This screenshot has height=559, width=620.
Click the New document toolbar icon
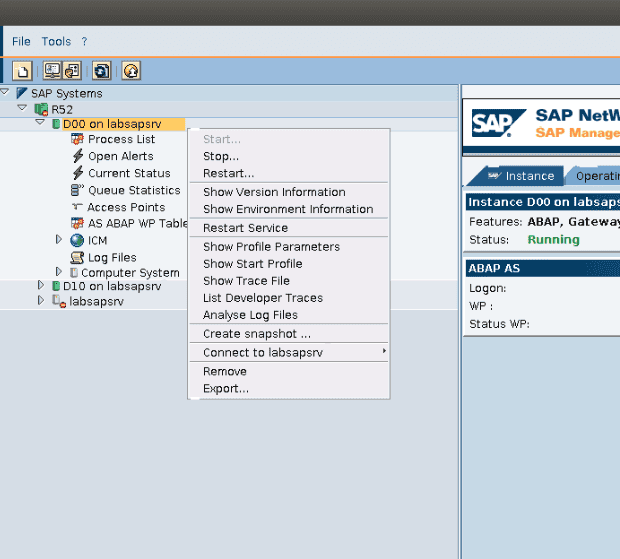(x=22, y=71)
